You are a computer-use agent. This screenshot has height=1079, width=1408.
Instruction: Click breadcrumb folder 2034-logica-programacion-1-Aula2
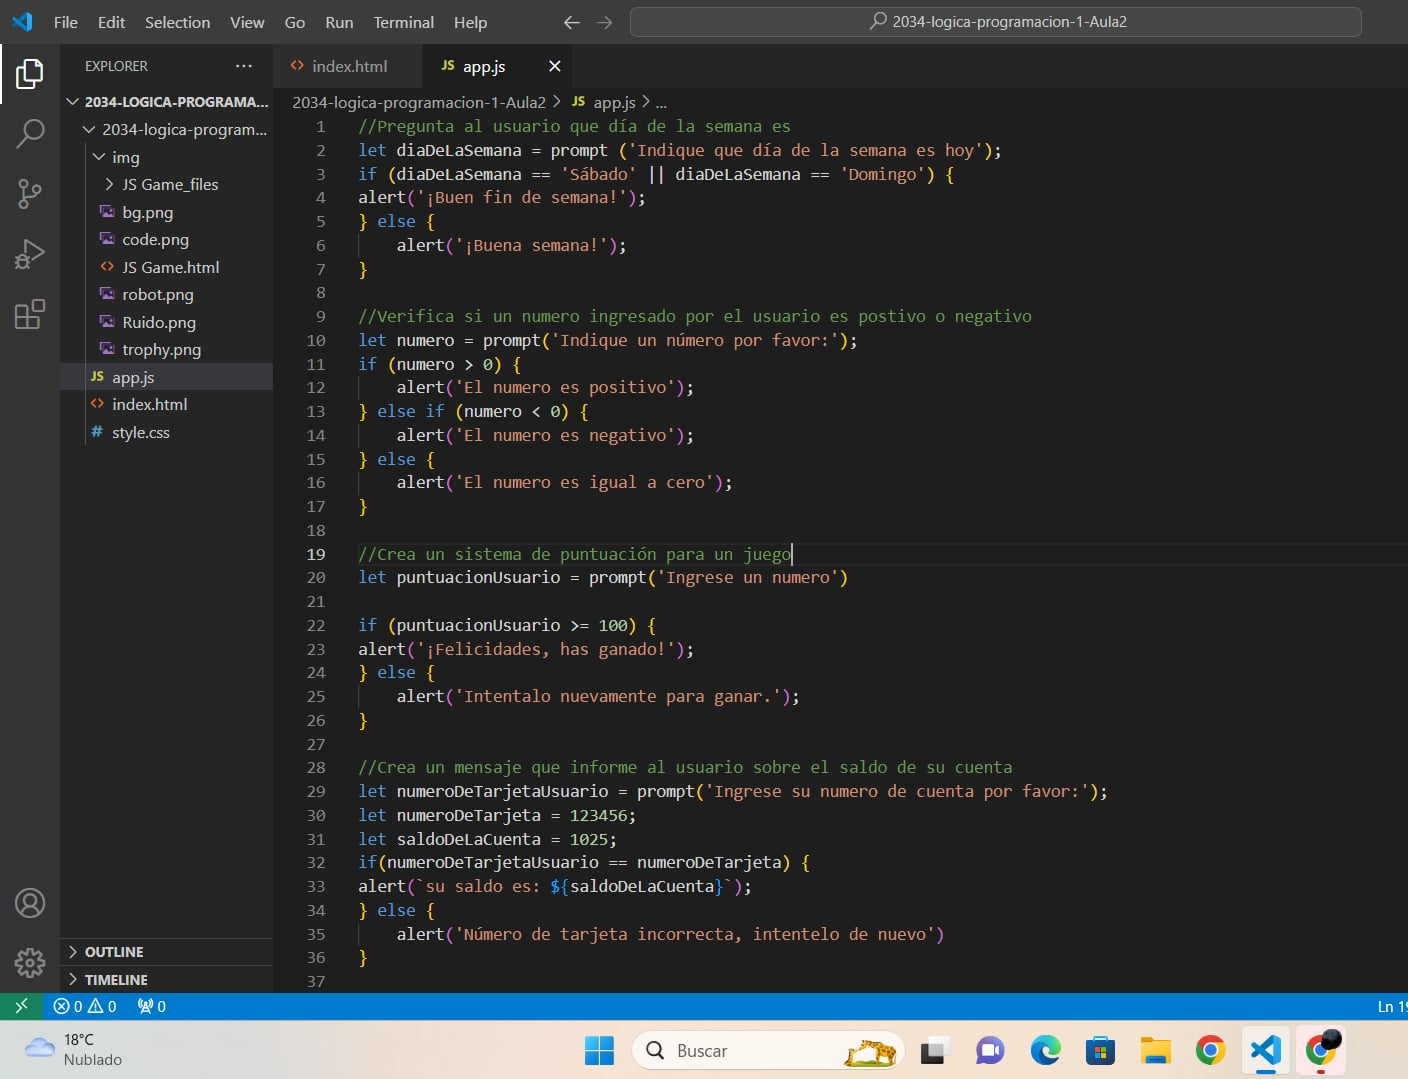pyautogui.click(x=419, y=102)
